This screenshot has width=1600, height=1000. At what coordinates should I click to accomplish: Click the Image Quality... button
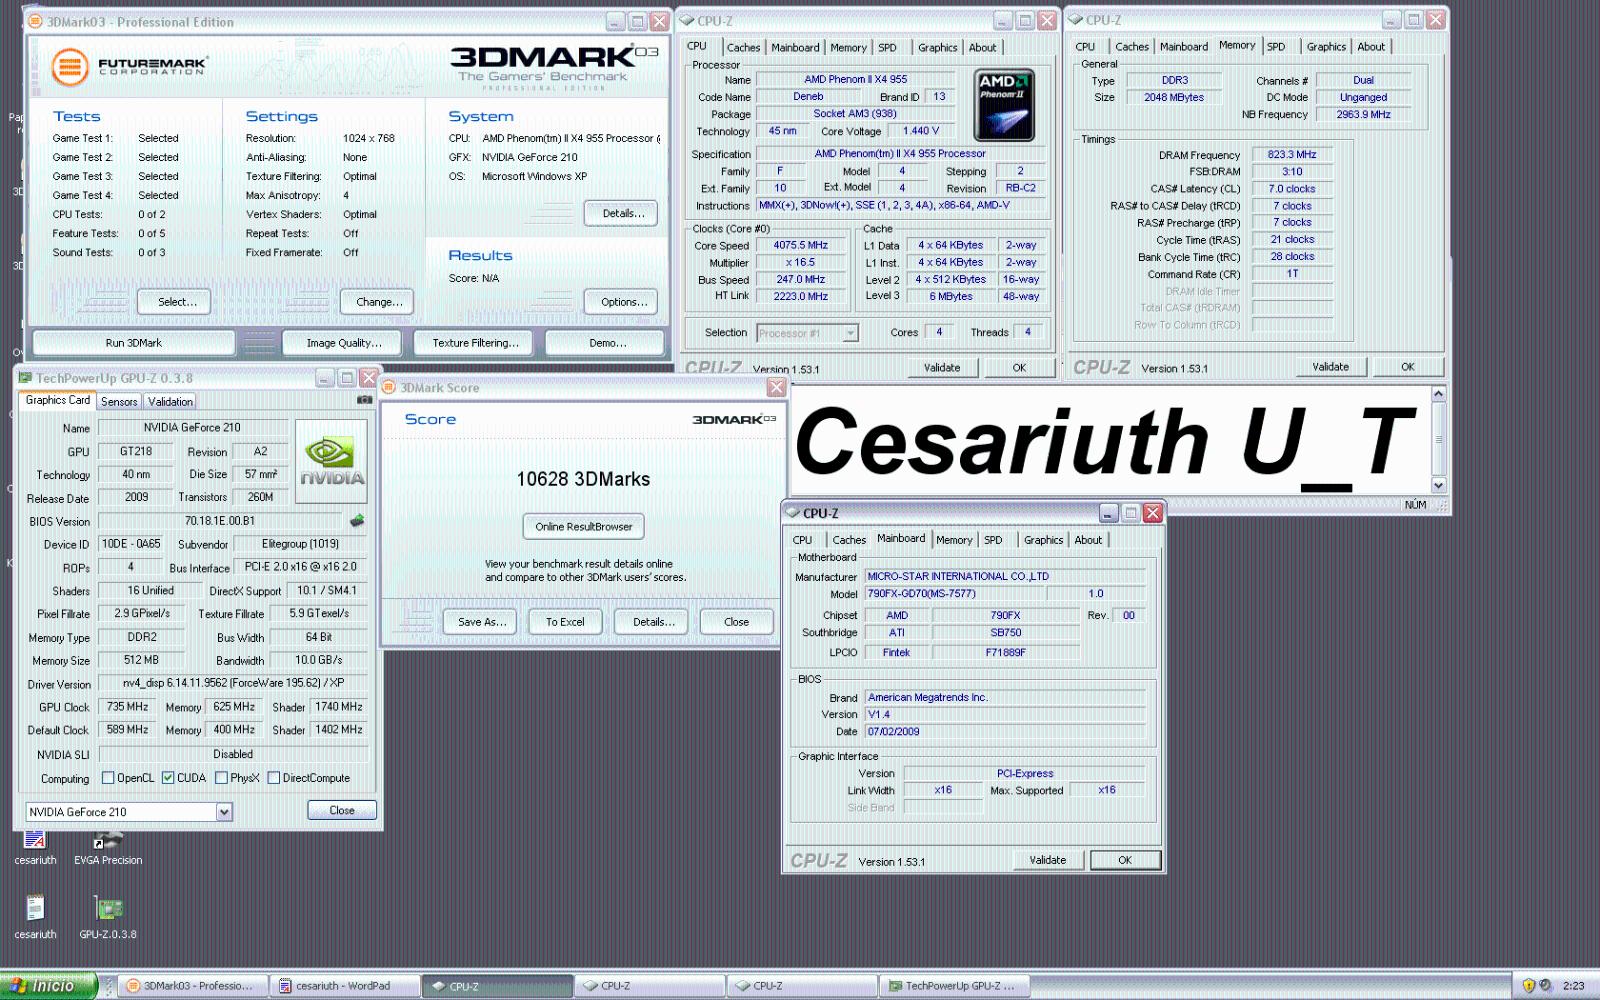344,343
